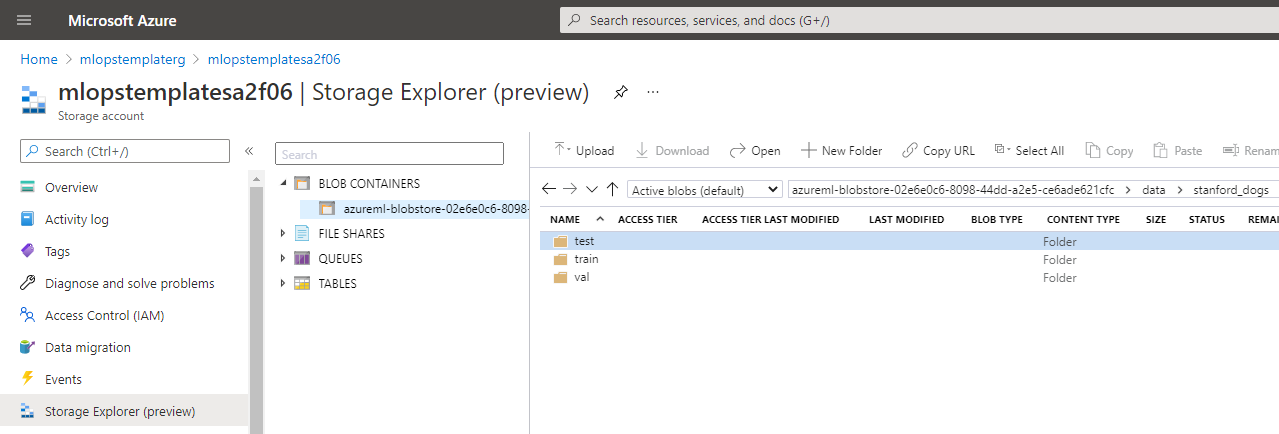Sort by ACCESS TIER column header
Screen dimensions: 1279x434
click(x=648, y=219)
